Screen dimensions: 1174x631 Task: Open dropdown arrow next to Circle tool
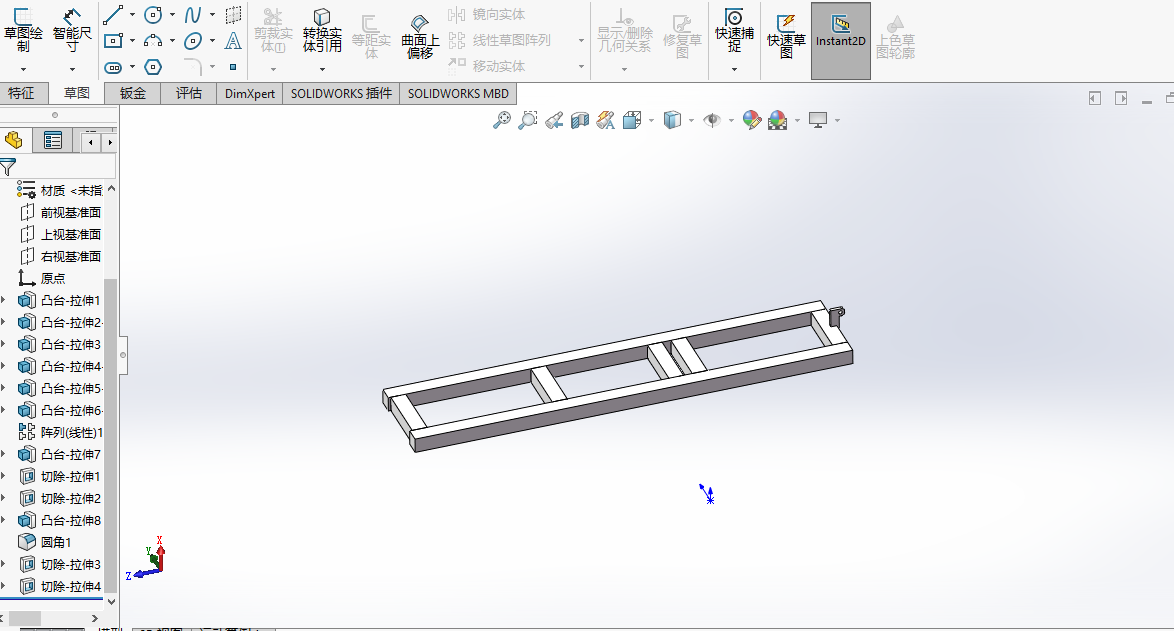click(x=172, y=15)
